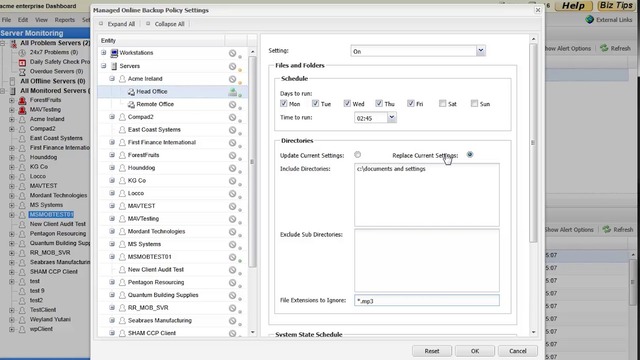Click the policy status icon for Workstations
Image resolution: width=640 pixels, height=360 pixels.
tap(232, 53)
